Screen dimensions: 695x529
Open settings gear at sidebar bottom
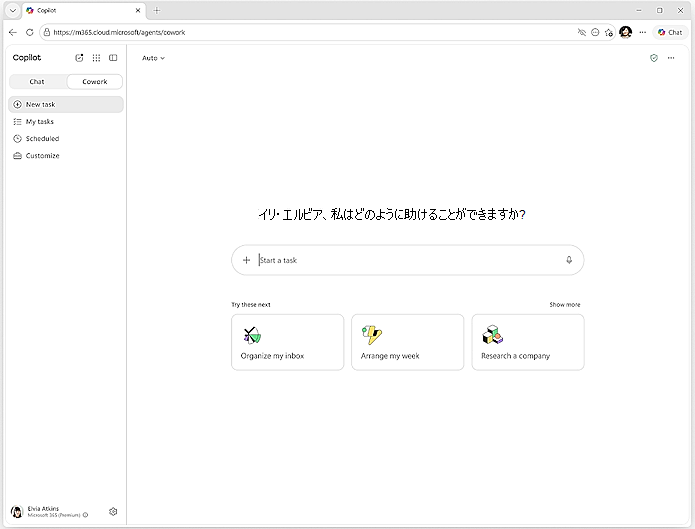[x=113, y=512]
